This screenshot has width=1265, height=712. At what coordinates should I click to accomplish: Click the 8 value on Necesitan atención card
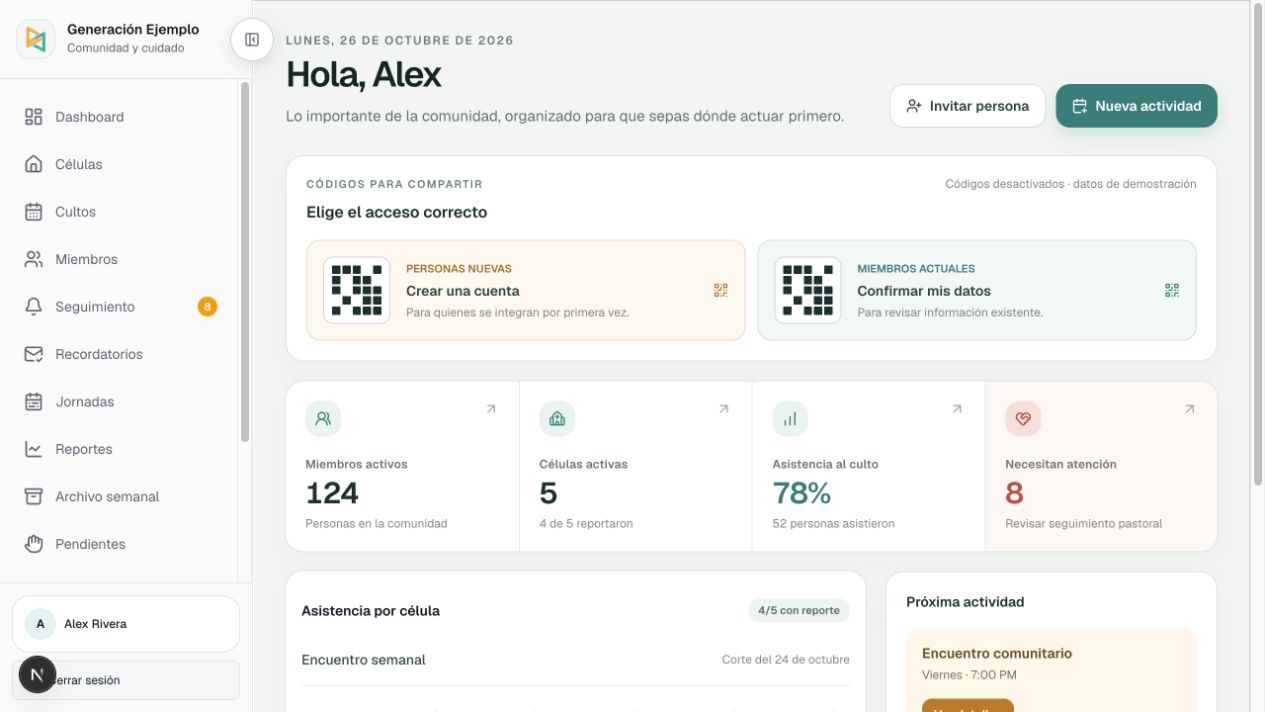[1014, 493]
